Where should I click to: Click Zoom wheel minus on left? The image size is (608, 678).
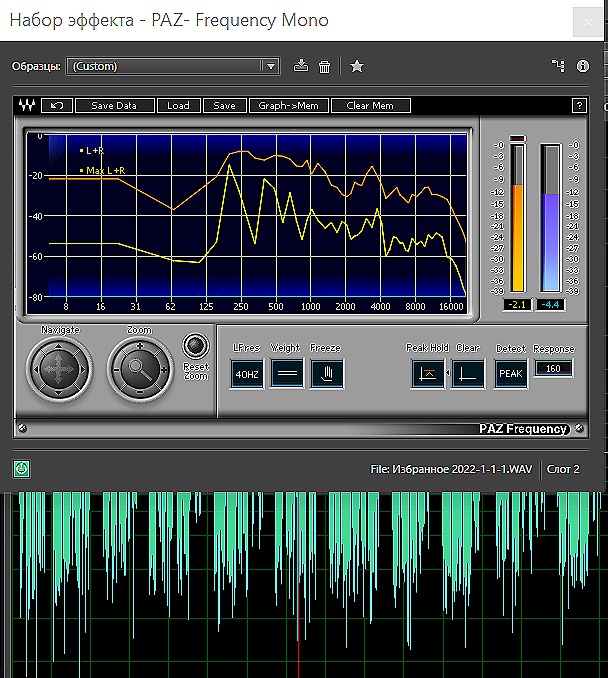[x=116, y=370]
